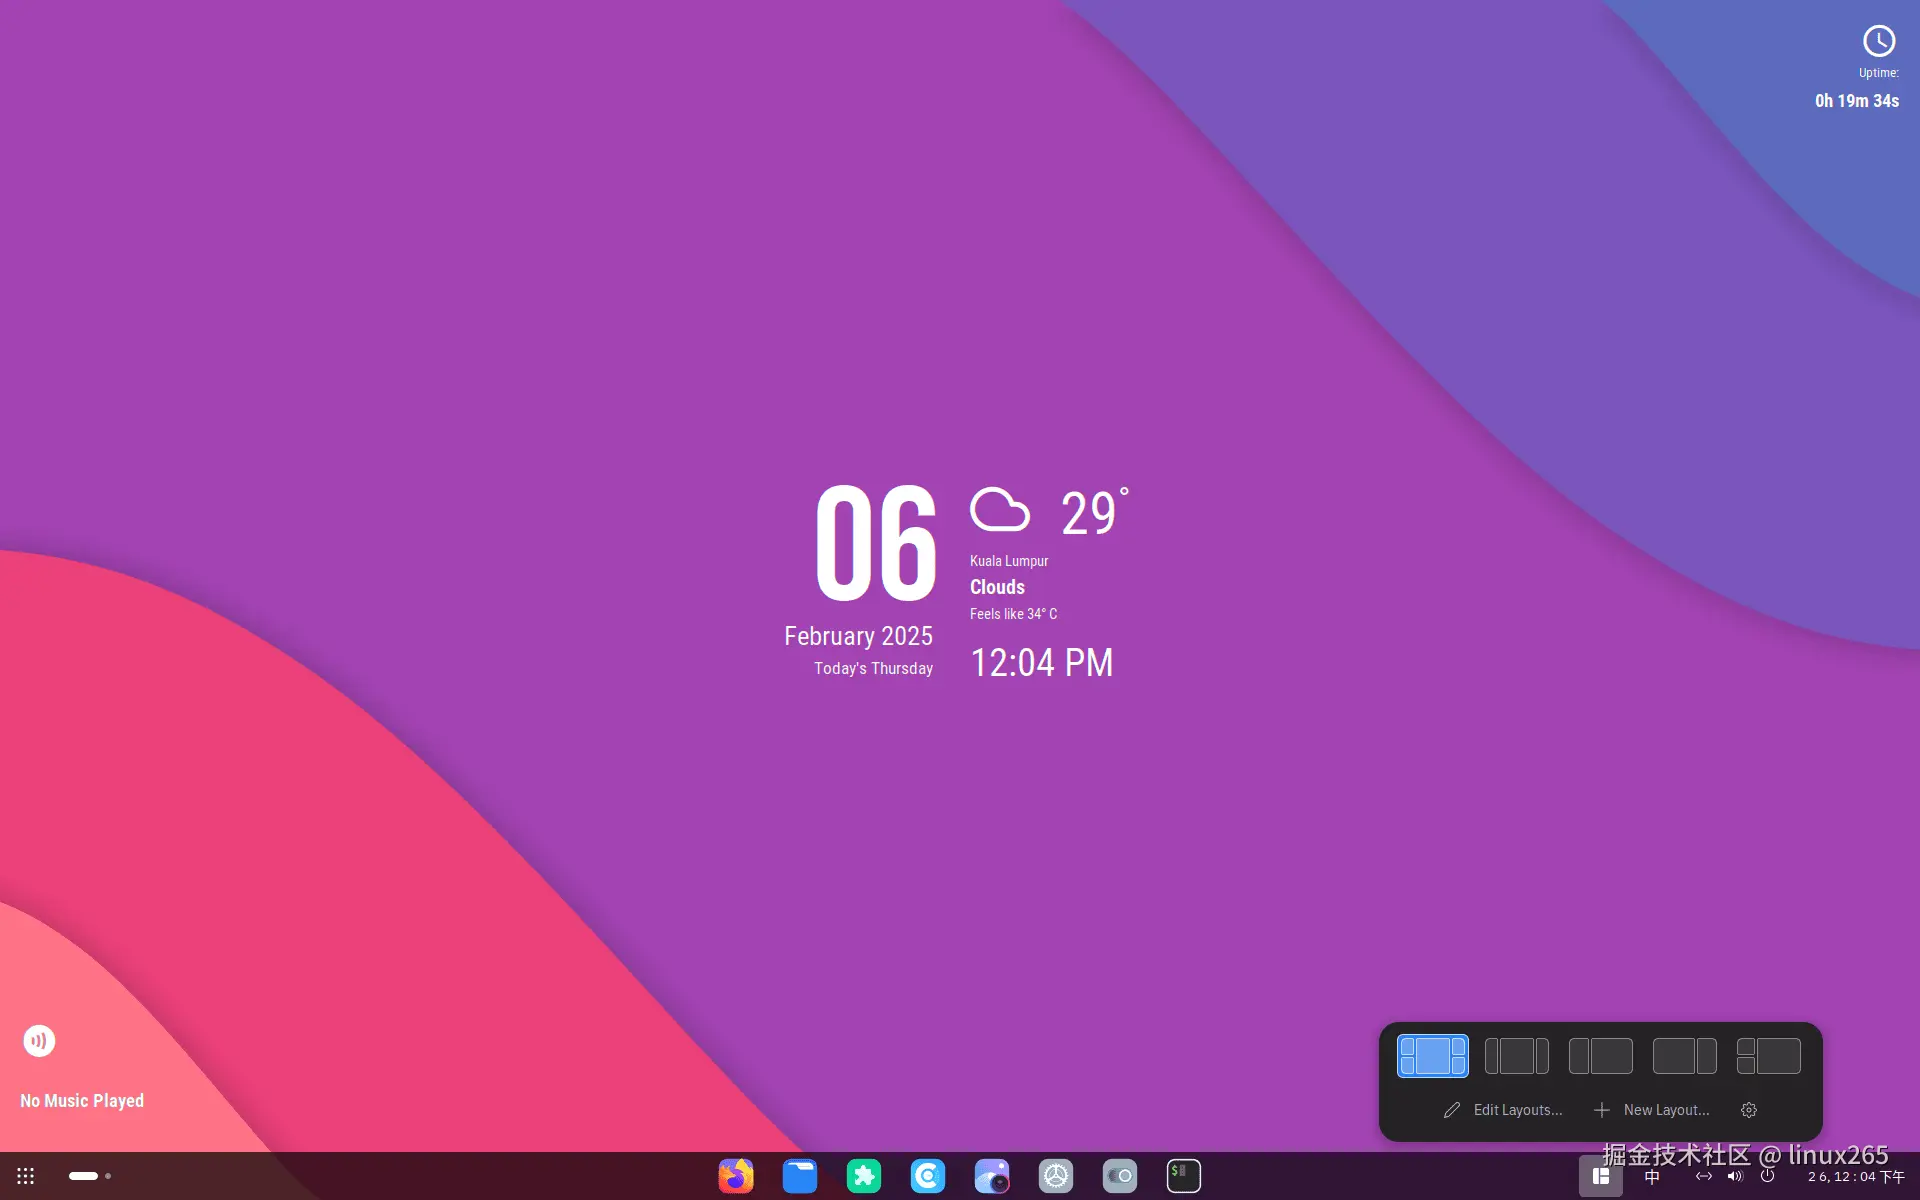
Task: Open the camera screenshot app in dock
Action: [x=992, y=1176]
